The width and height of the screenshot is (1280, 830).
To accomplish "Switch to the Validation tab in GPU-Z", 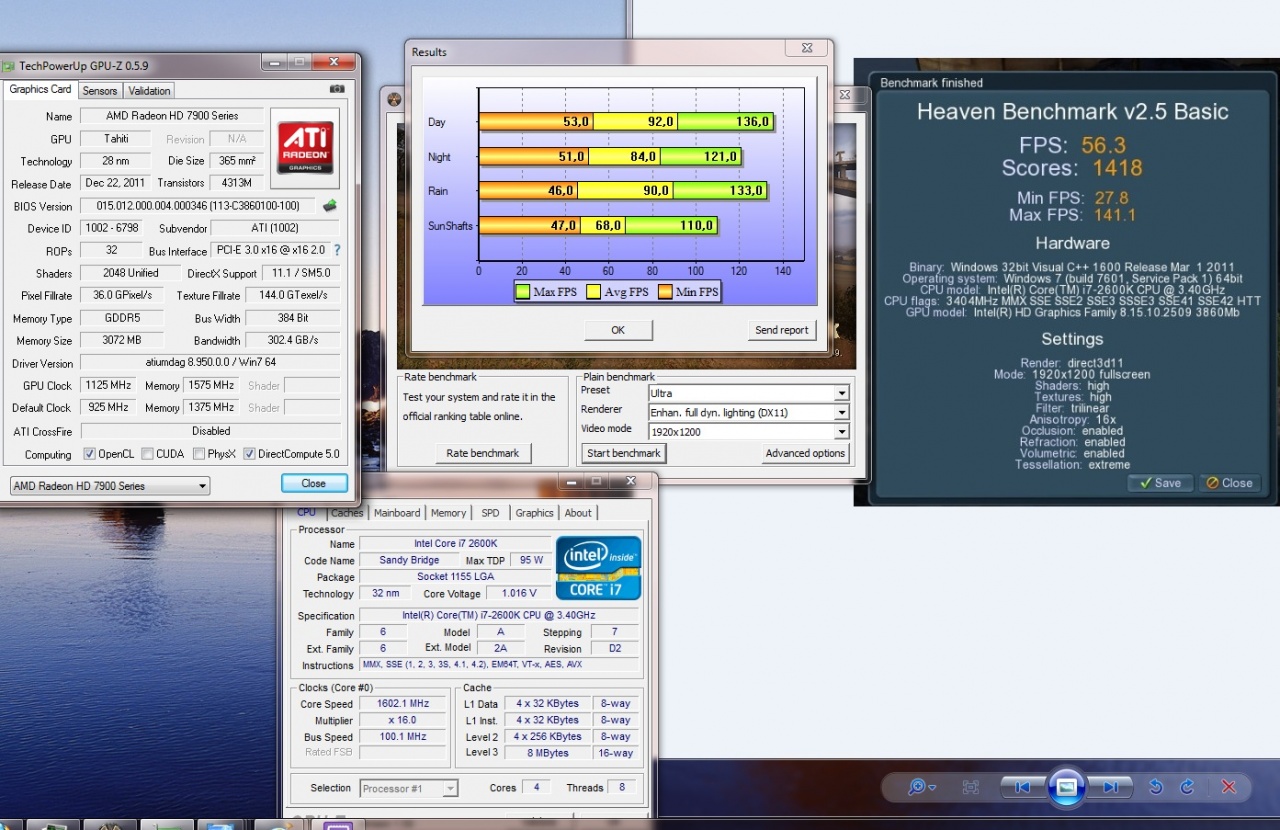I will [x=151, y=90].
